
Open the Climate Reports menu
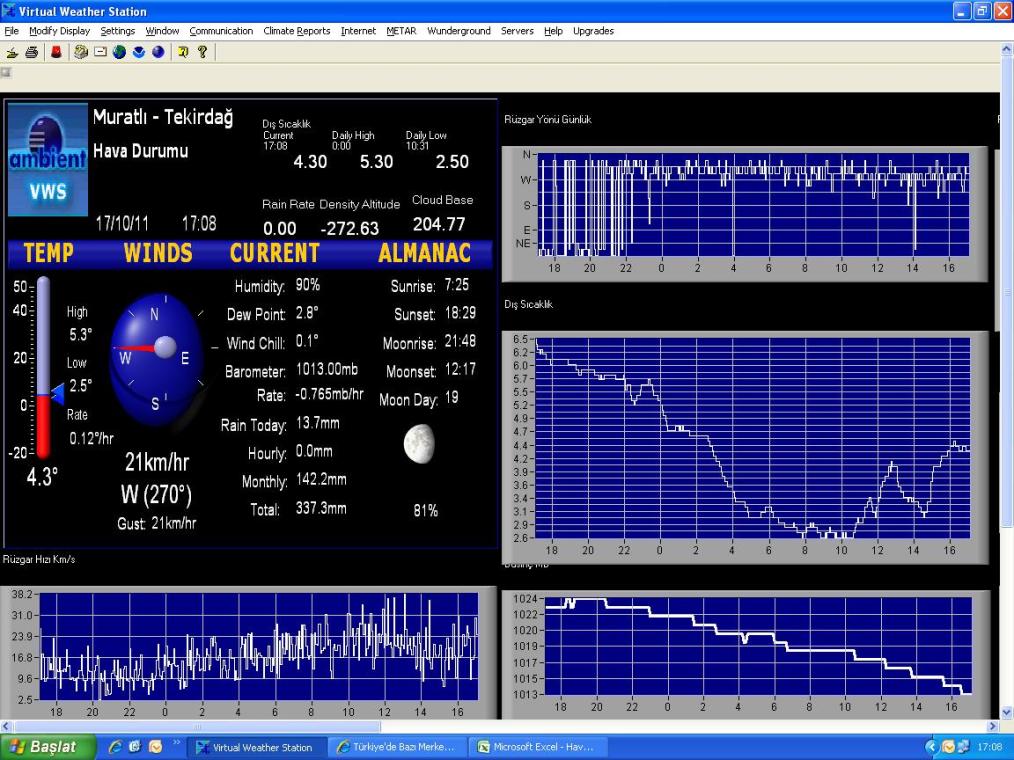coord(296,31)
